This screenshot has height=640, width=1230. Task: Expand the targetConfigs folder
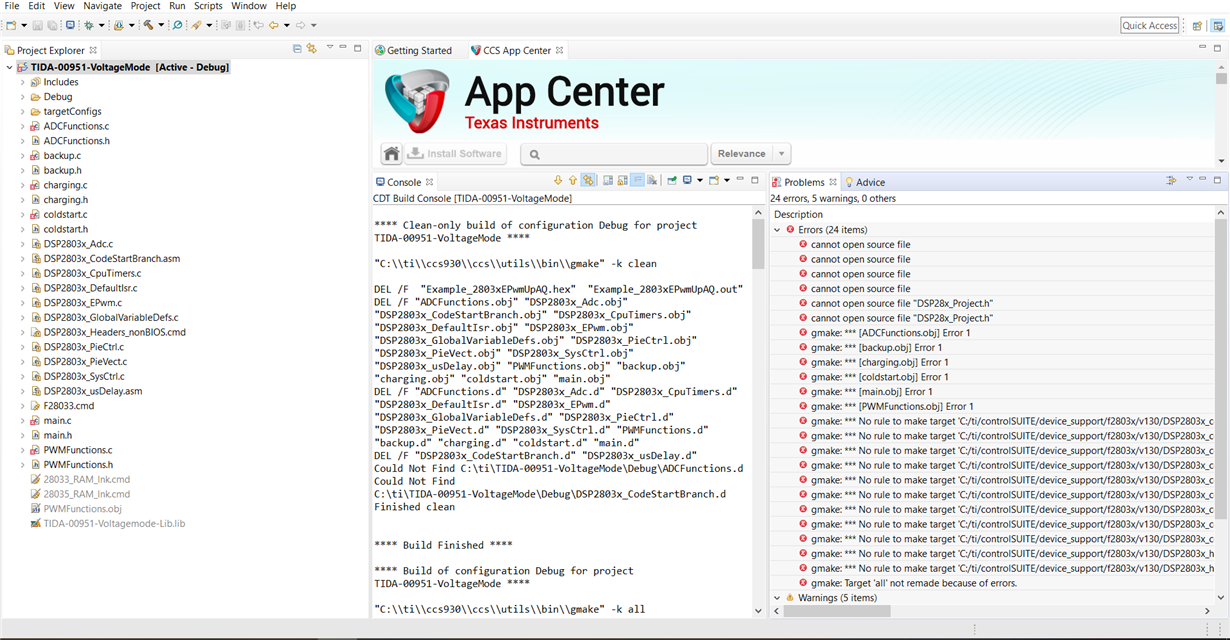(x=23, y=111)
